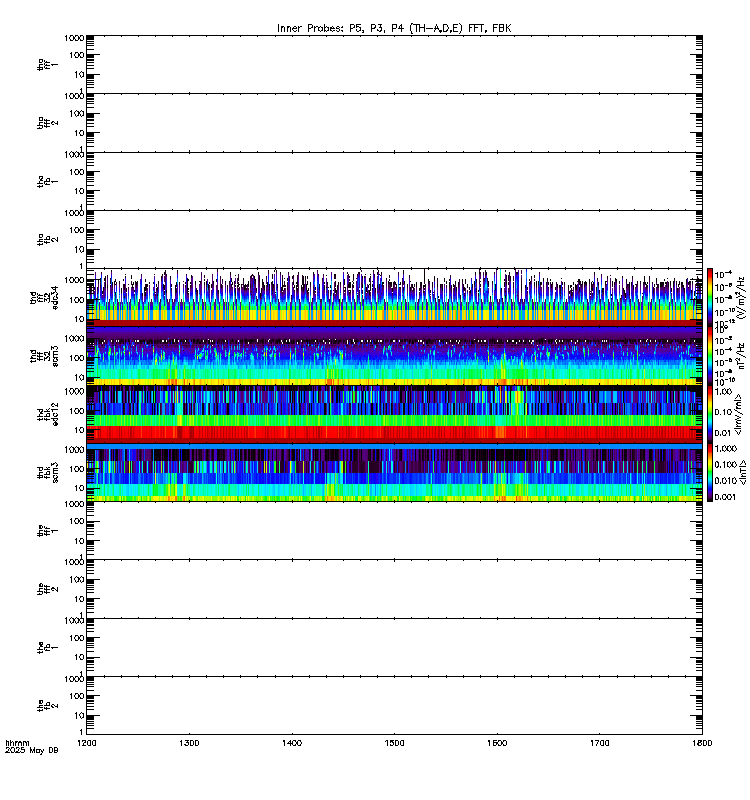
Task: Click the 1600 time axis label
Action: point(497,743)
